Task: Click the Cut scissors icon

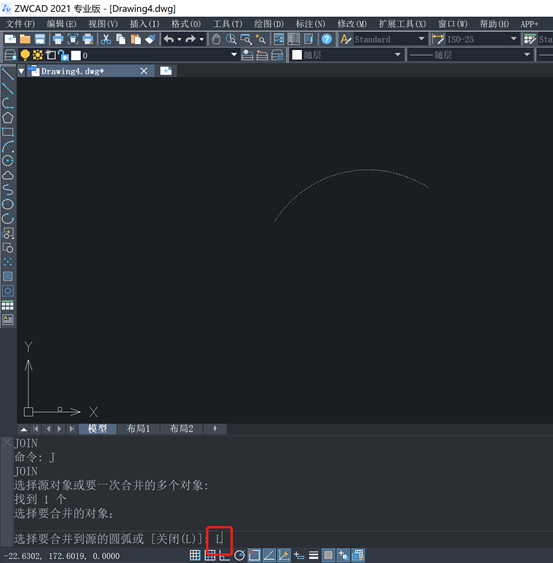Action: coord(106,39)
